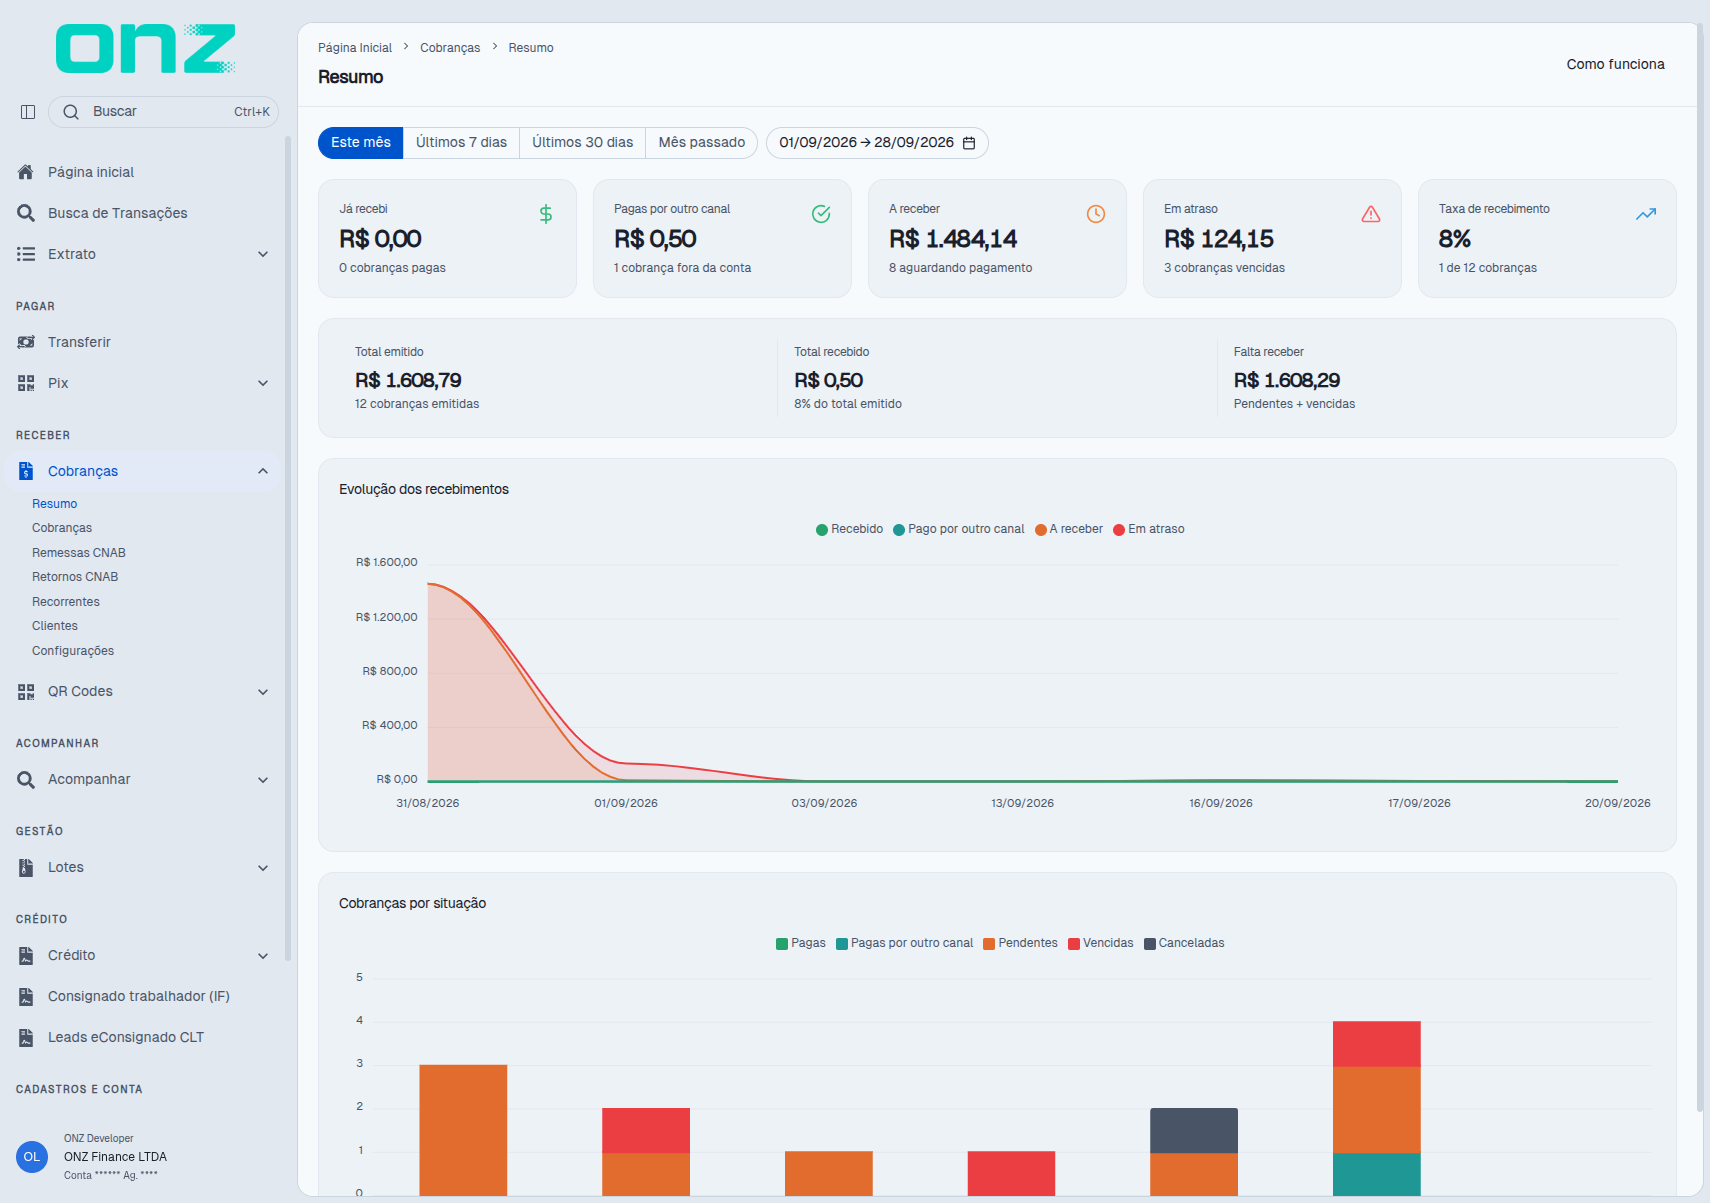
Task: Toggle the sidebar collapse icon
Action: (x=28, y=112)
